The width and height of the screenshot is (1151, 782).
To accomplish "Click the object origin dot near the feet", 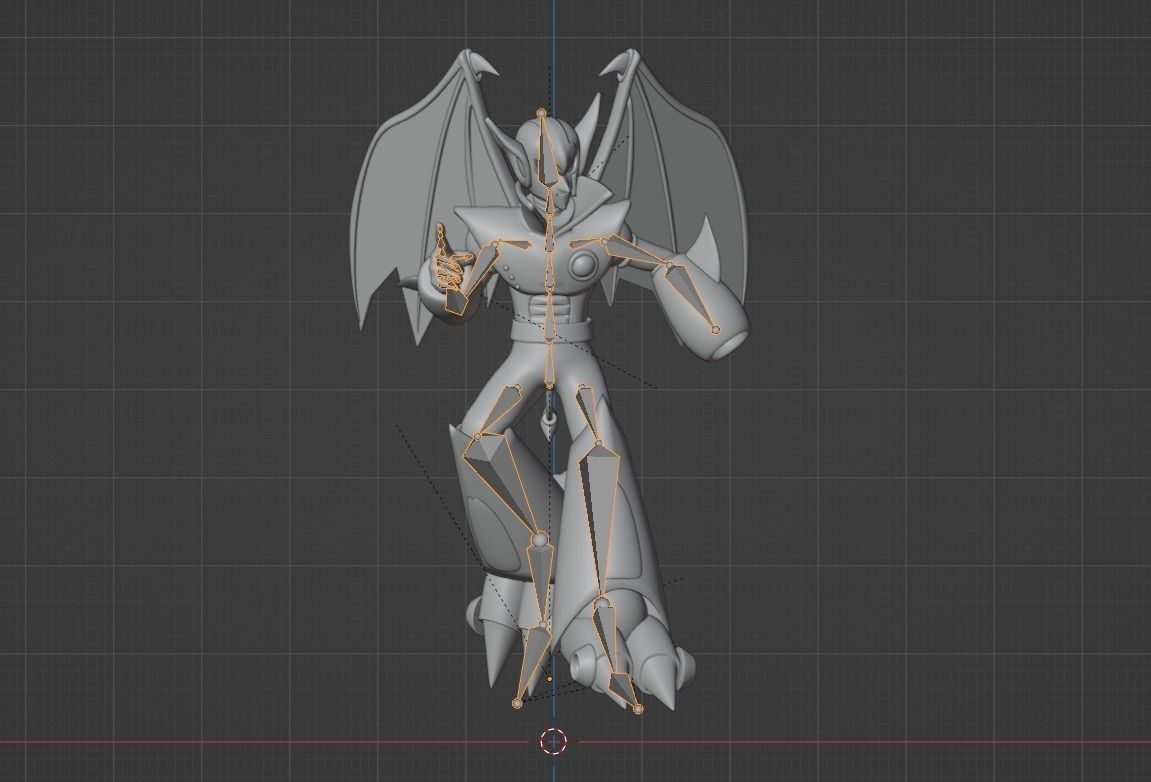I will pyautogui.click(x=550, y=679).
